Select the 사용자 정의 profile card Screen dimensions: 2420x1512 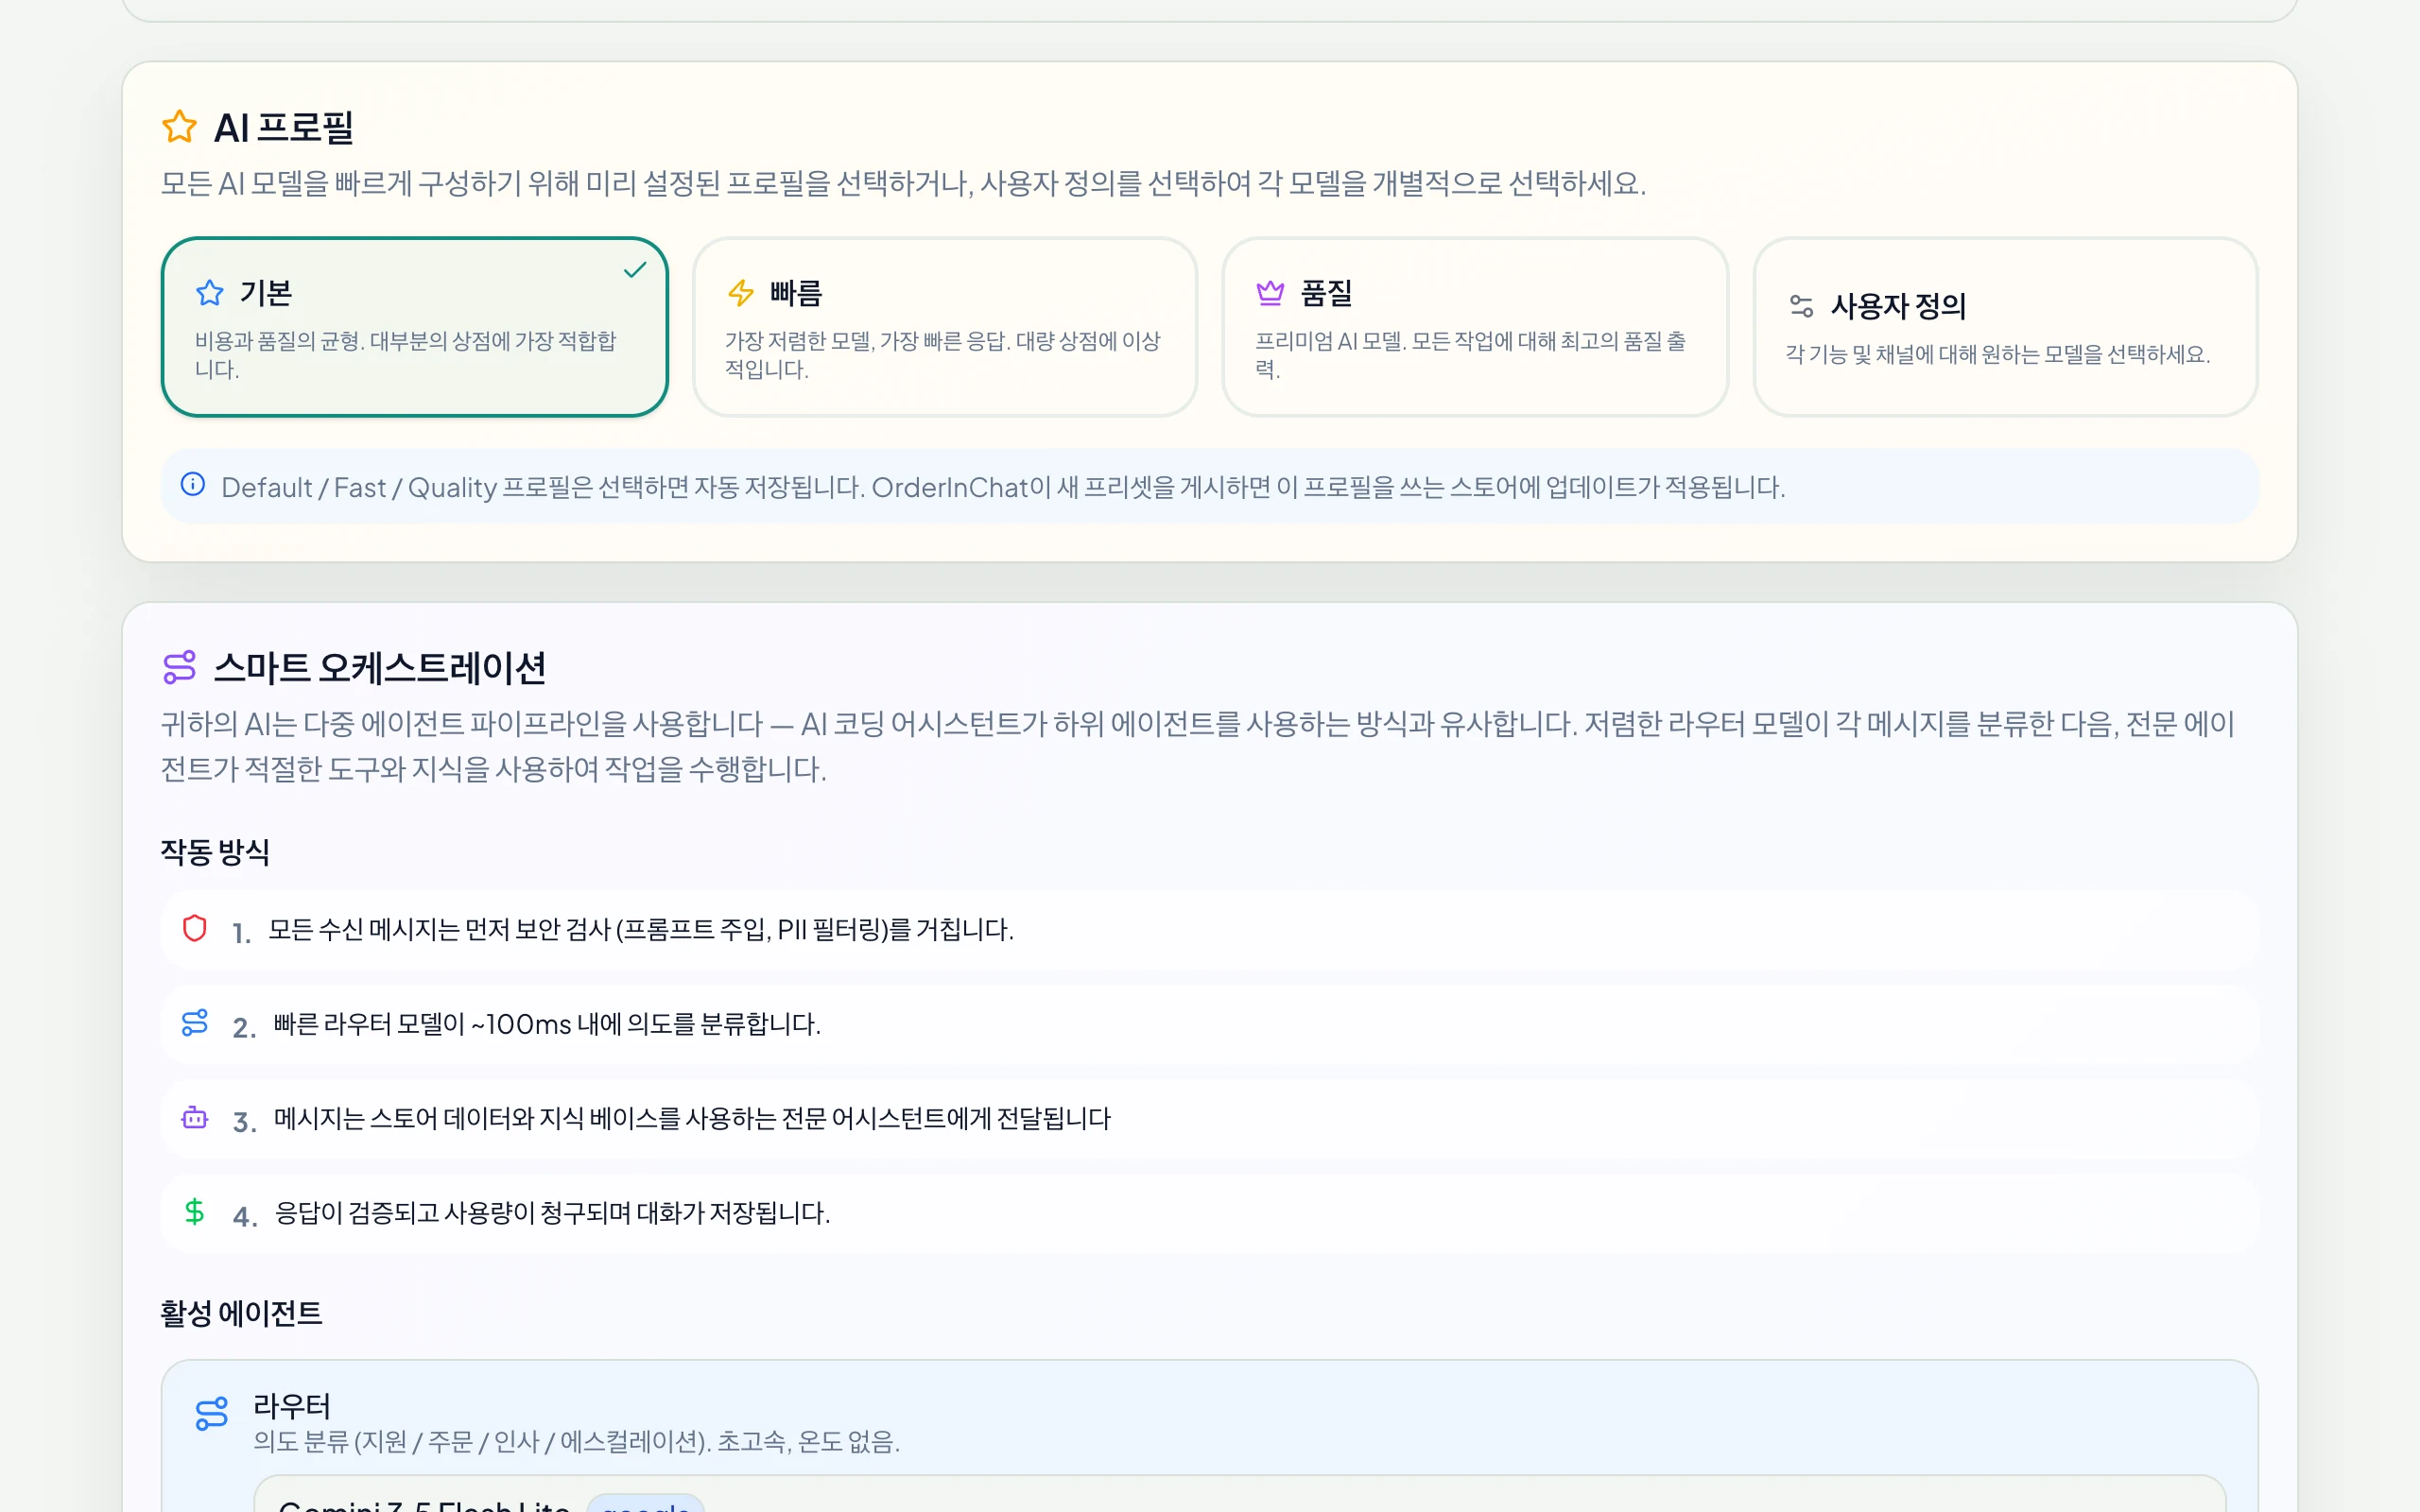2005,327
